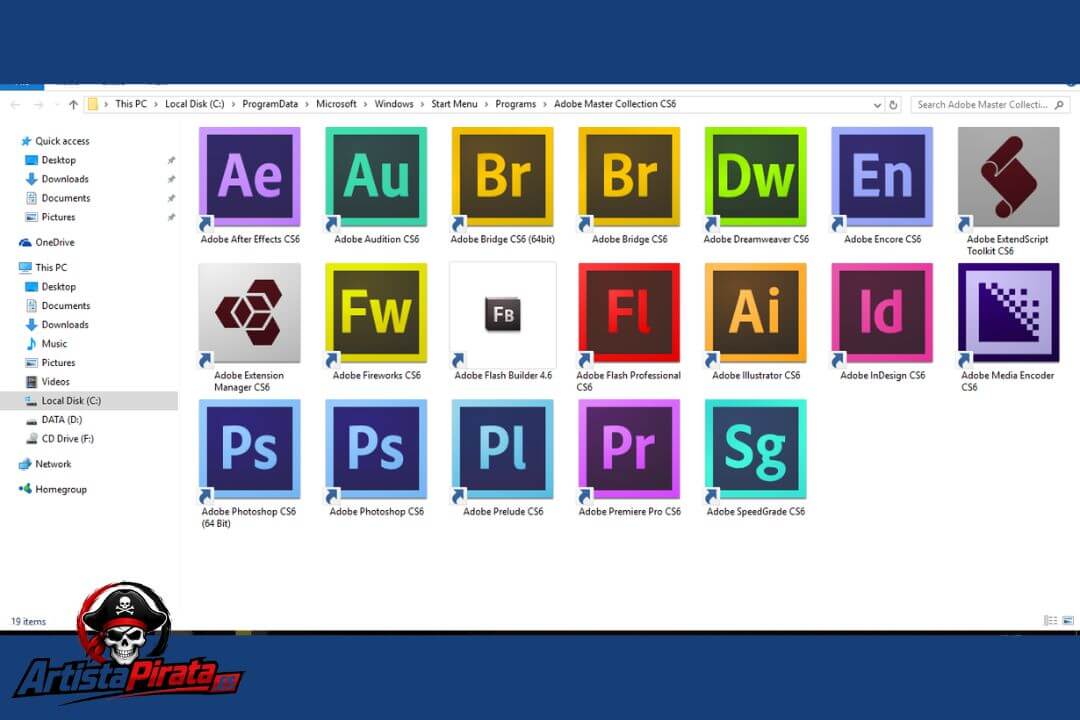
Task: Launch Adobe Dreamweaver CS6 shortcut
Action: tap(756, 177)
